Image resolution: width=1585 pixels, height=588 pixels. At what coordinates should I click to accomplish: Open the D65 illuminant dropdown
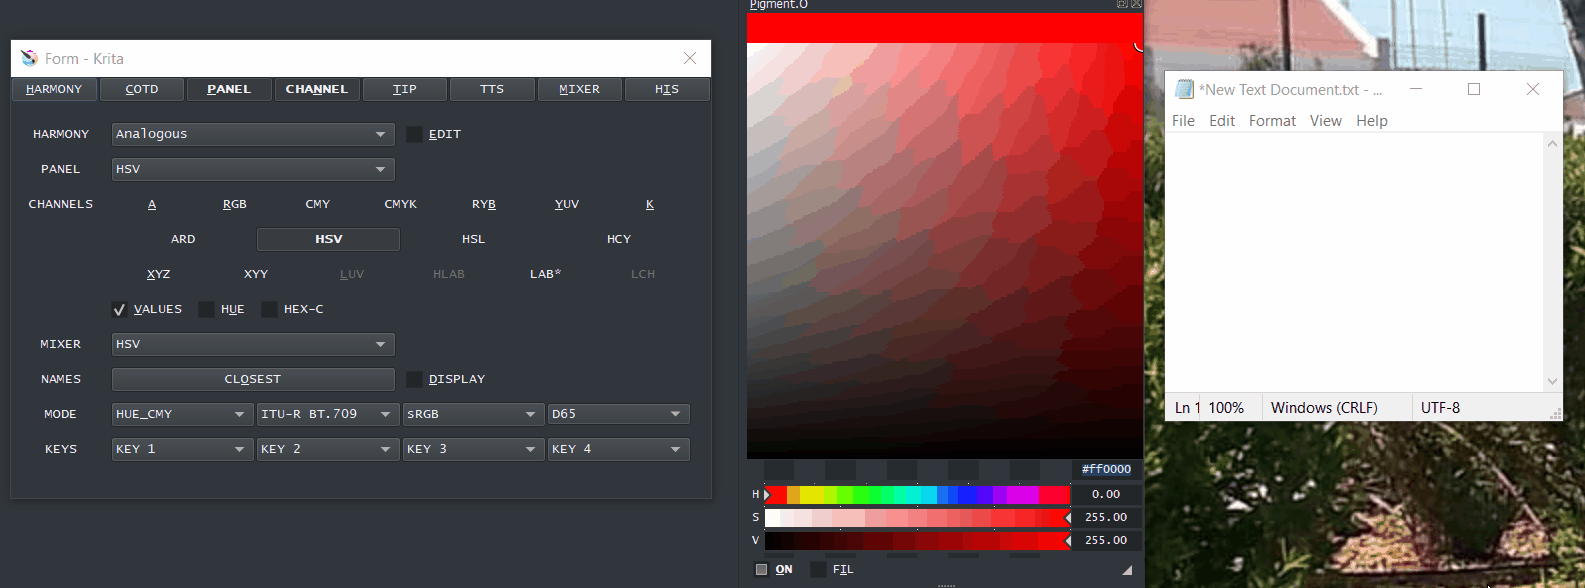coord(618,414)
